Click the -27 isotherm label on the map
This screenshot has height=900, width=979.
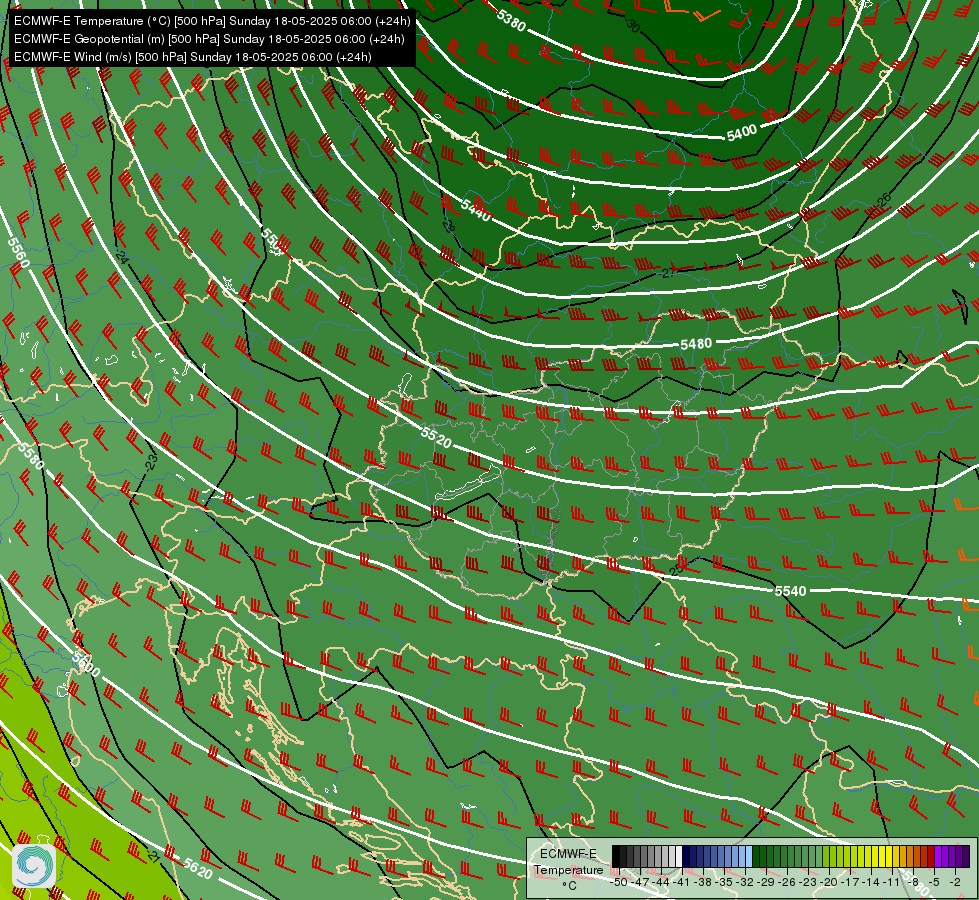668,272
